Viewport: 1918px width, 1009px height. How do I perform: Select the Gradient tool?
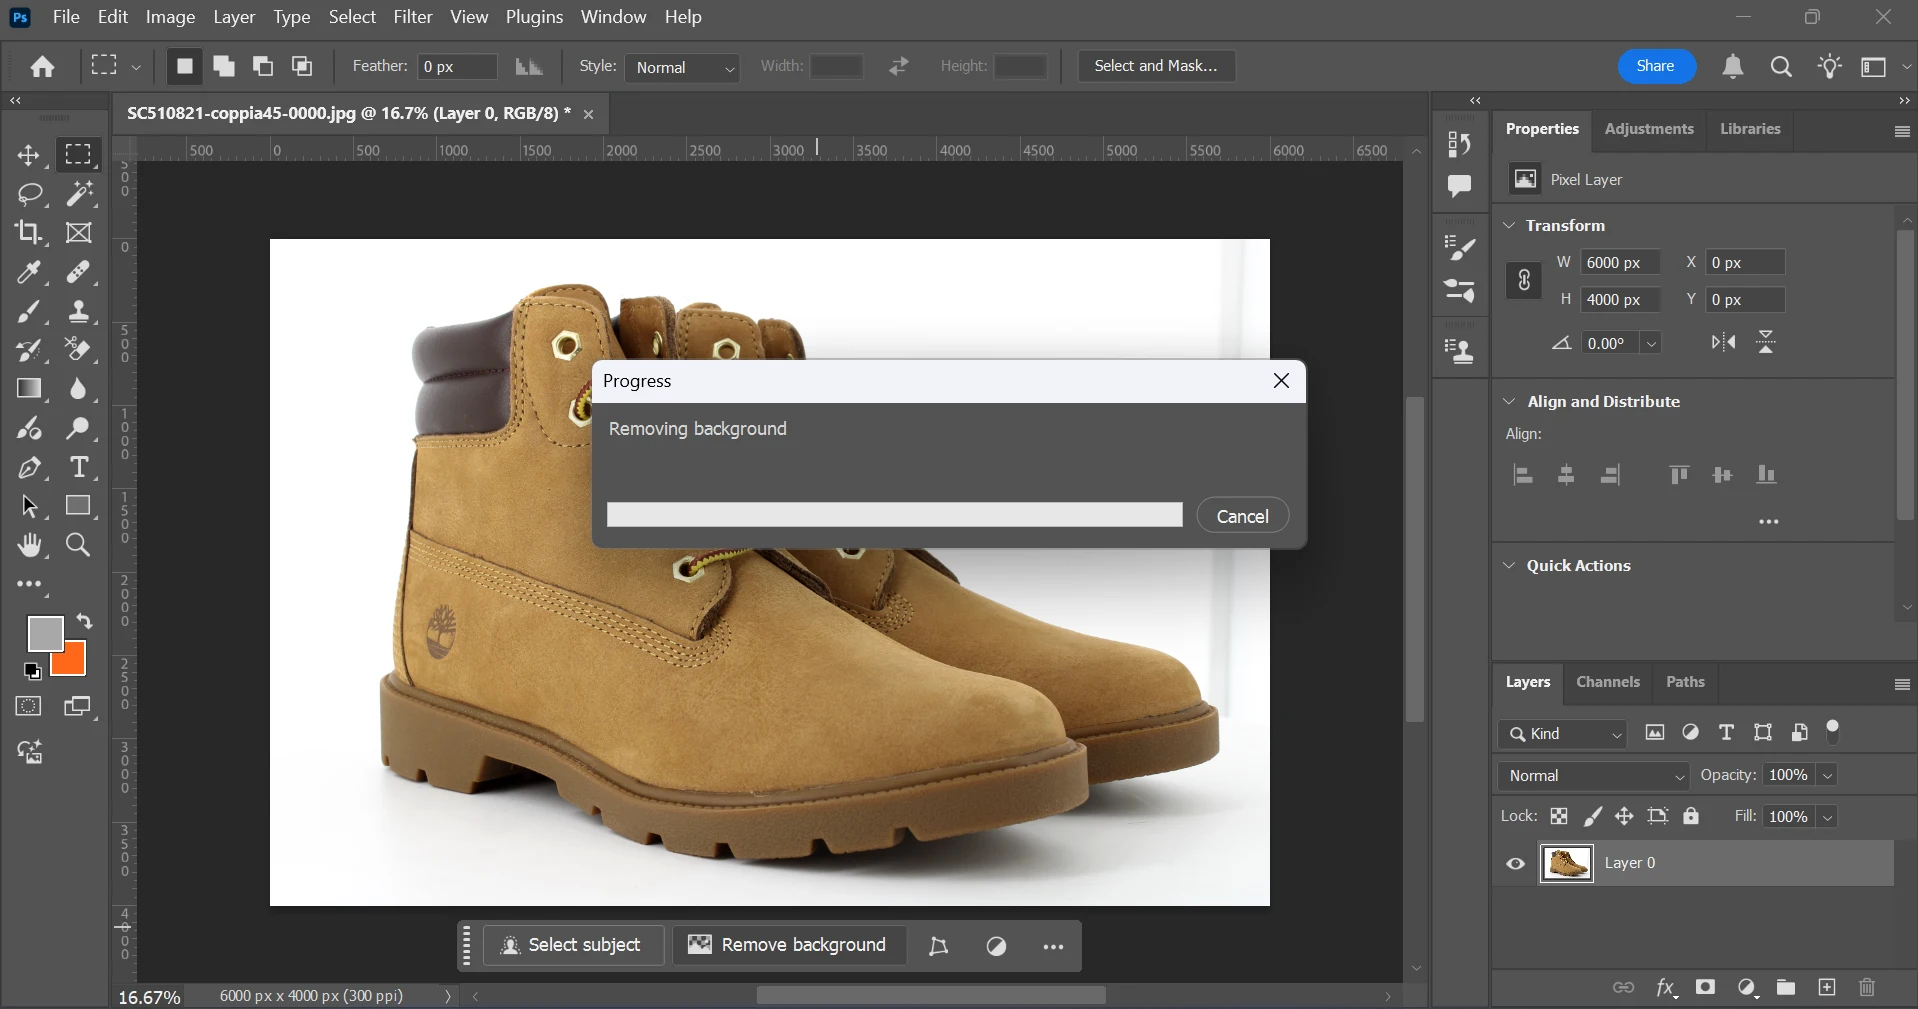coord(29,389)
